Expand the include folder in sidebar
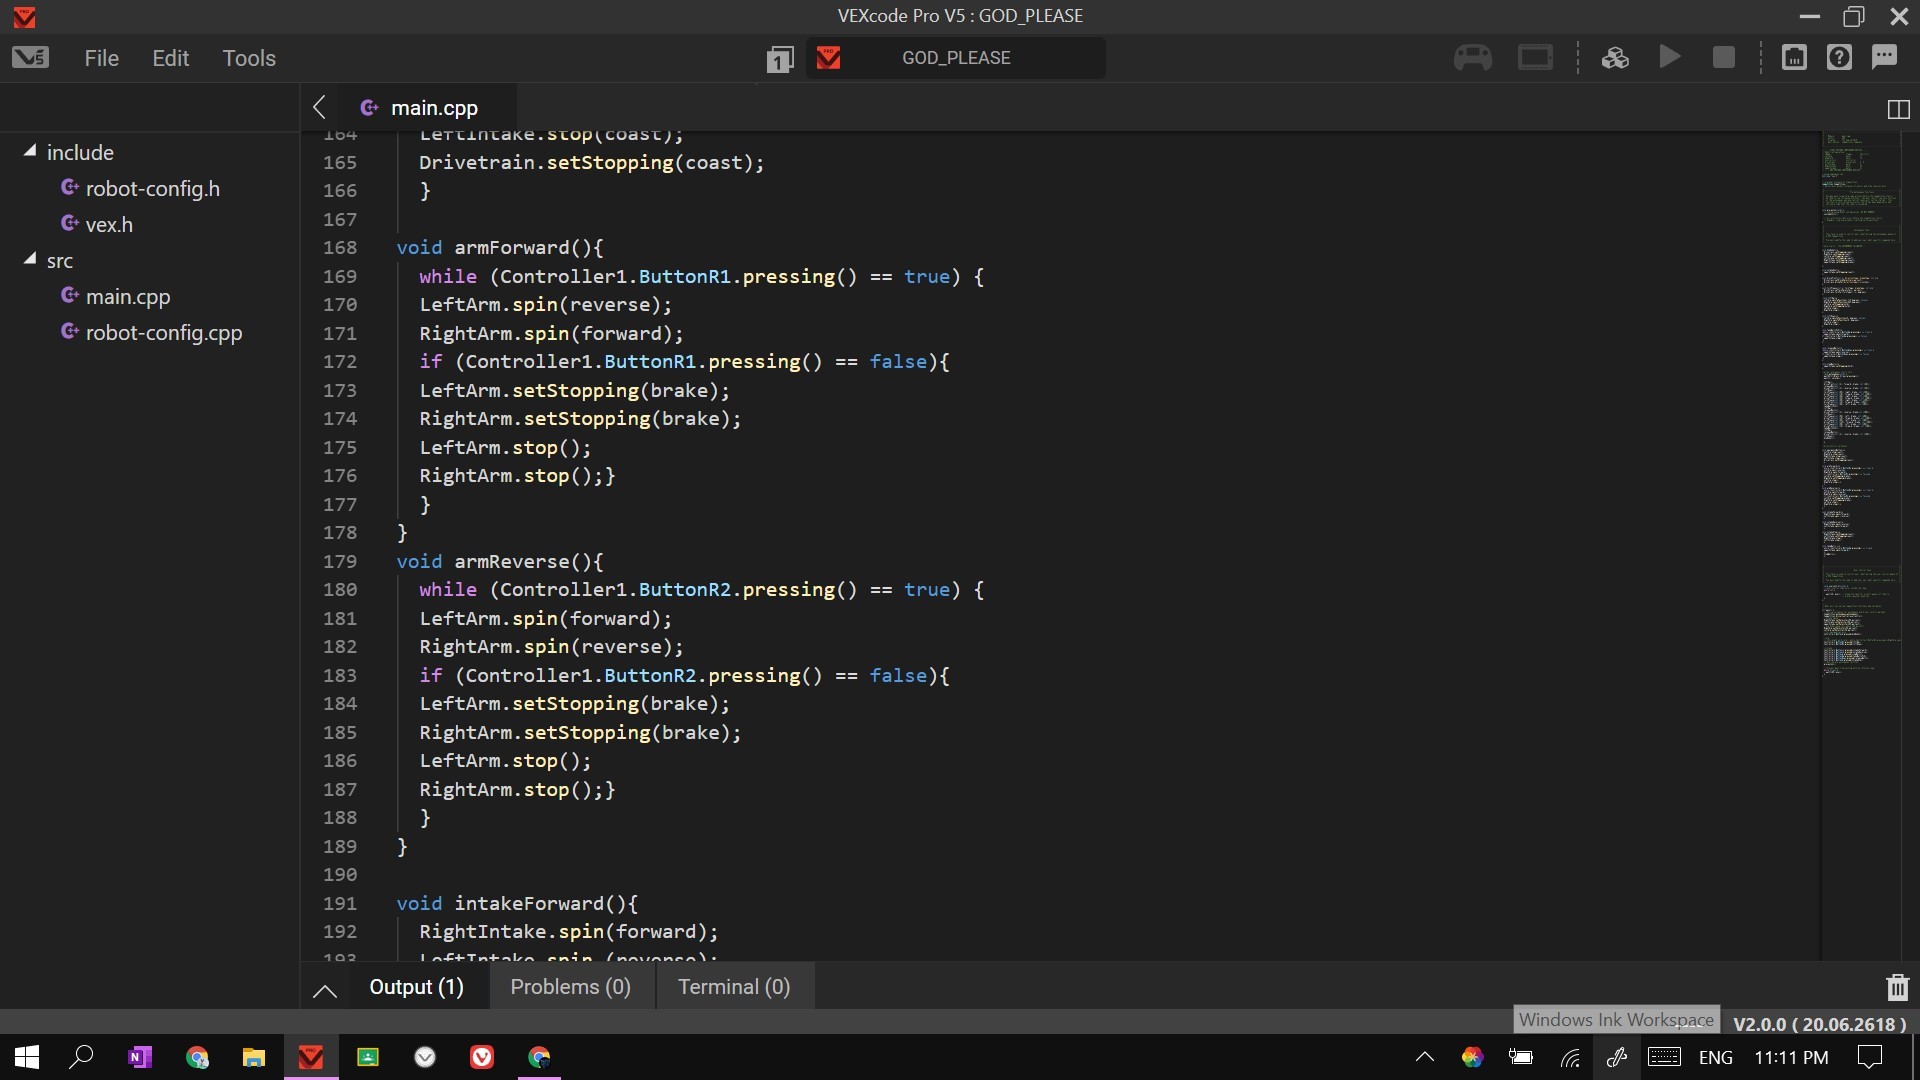Image resolution: width=1920 pixels, height=1080 pixels. [29, 152]
